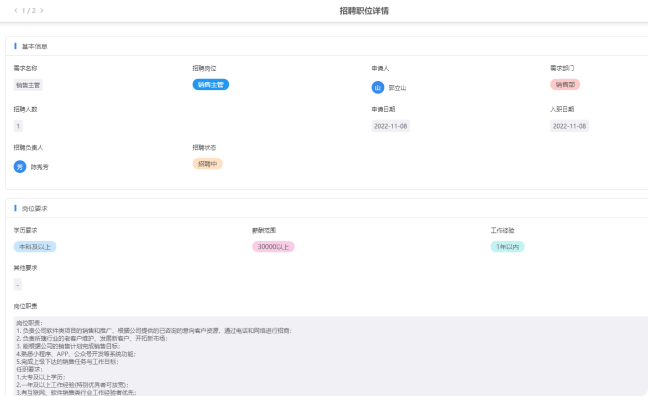Select the 岗位要求 section heading
Viewport: 648px width, 396px height.
35,208
